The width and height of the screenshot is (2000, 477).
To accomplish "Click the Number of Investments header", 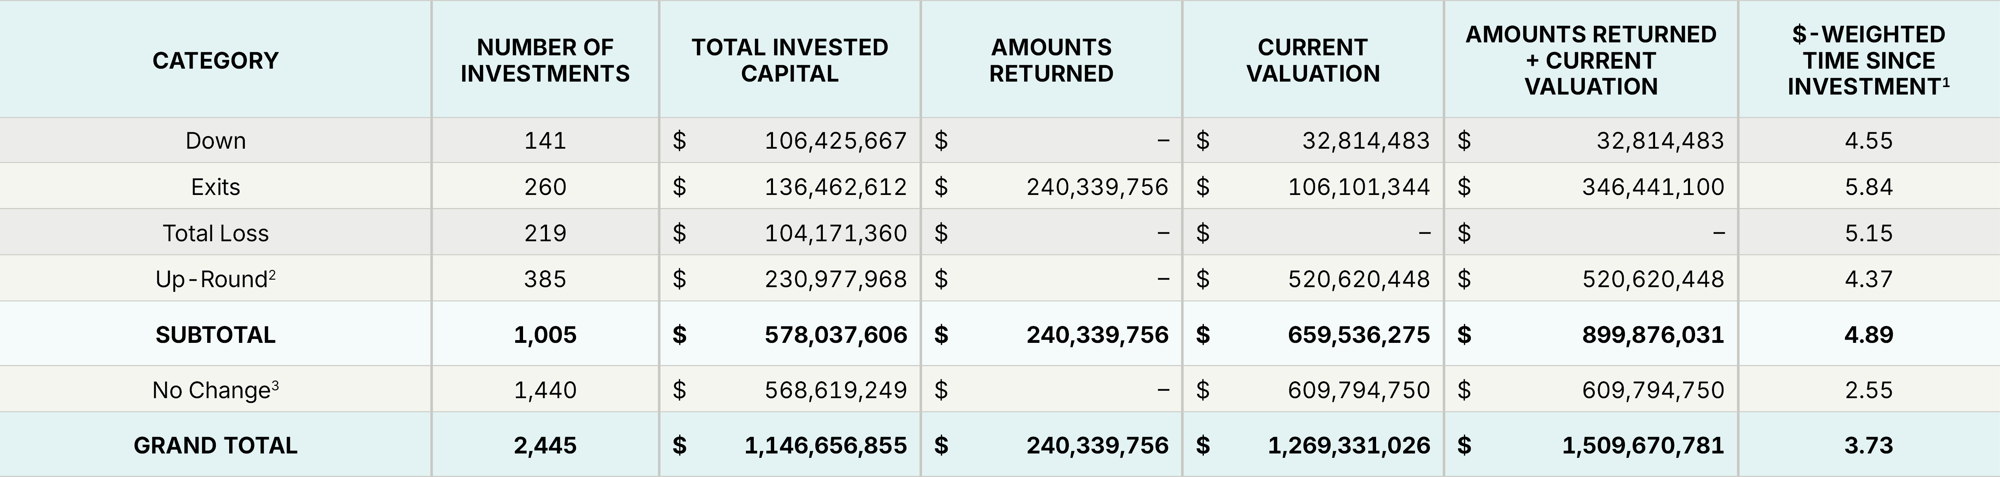I will [545, 61].
